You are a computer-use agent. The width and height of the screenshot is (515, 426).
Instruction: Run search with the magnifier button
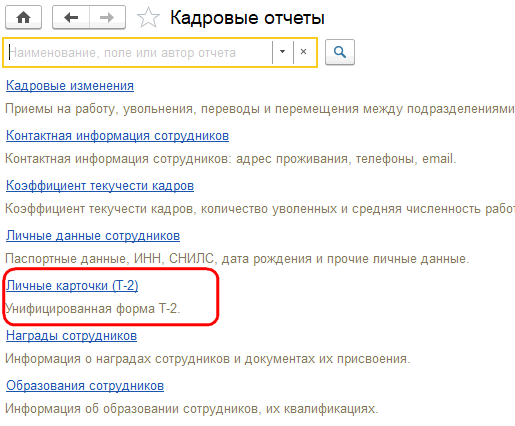pyautogui.click(x=340, y=52)
